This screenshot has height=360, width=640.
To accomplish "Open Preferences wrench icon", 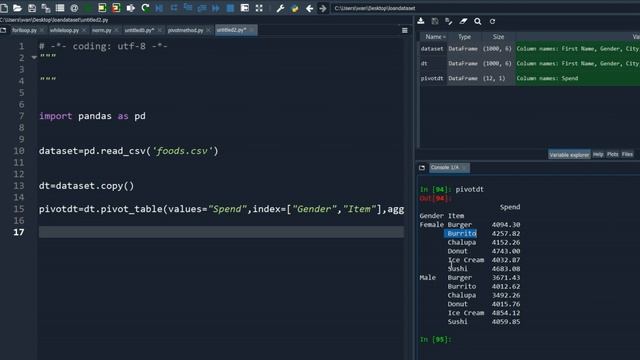I will (280, 8).
